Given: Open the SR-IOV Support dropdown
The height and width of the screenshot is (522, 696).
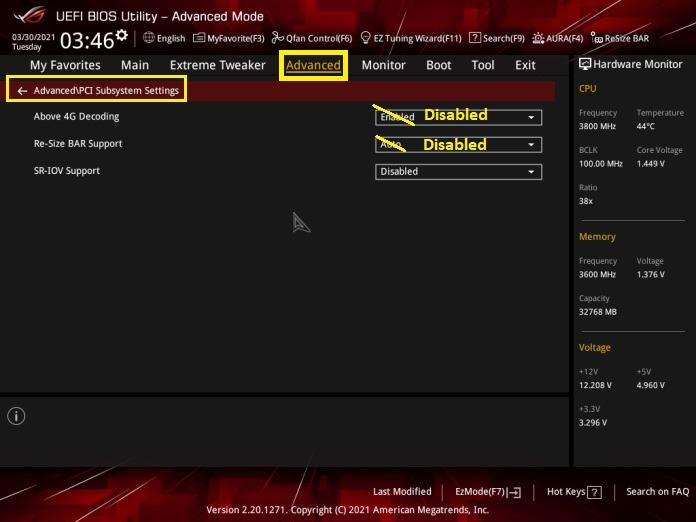Looking at the screenshot, I should click(459, 172).
